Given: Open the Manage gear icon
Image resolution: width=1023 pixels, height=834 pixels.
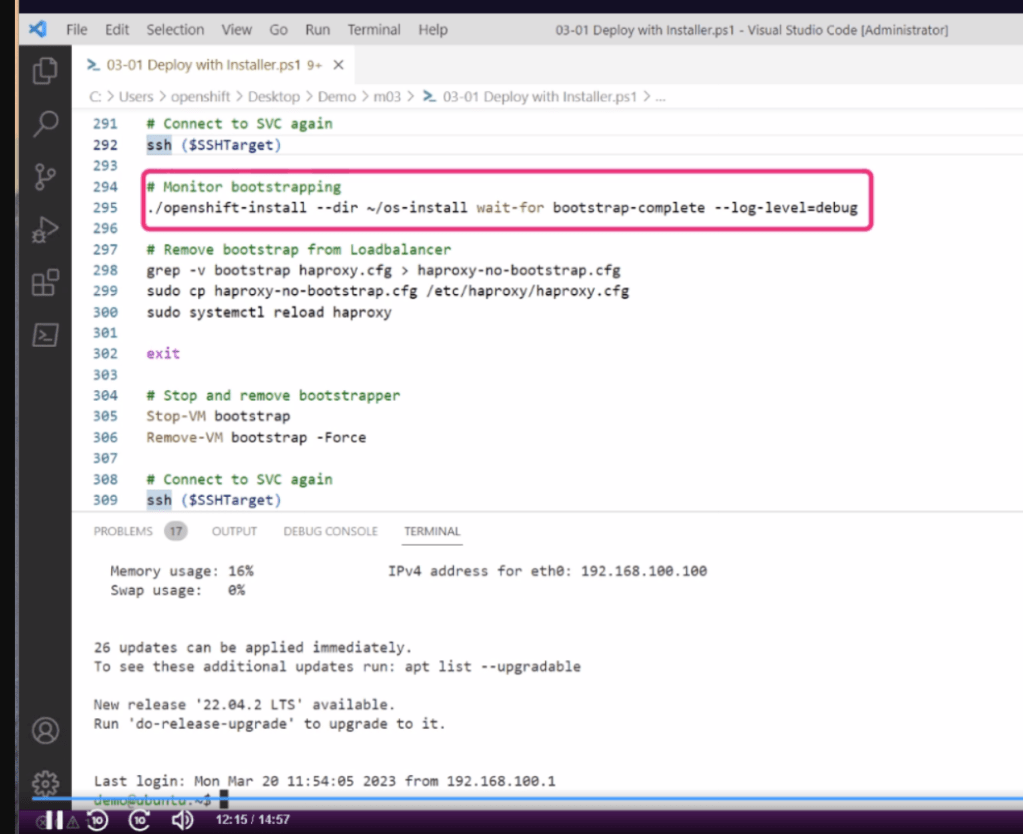Looking at the screenshot, I should 45,782.
